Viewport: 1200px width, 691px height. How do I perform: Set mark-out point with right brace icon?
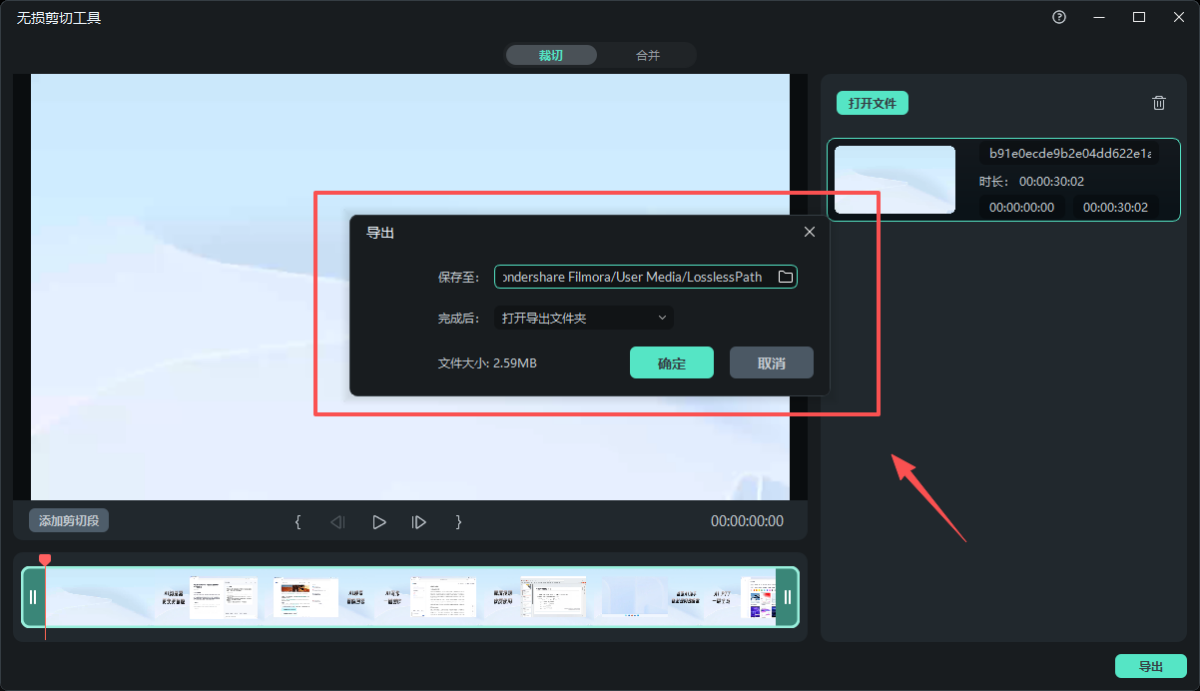coord(459,522)
